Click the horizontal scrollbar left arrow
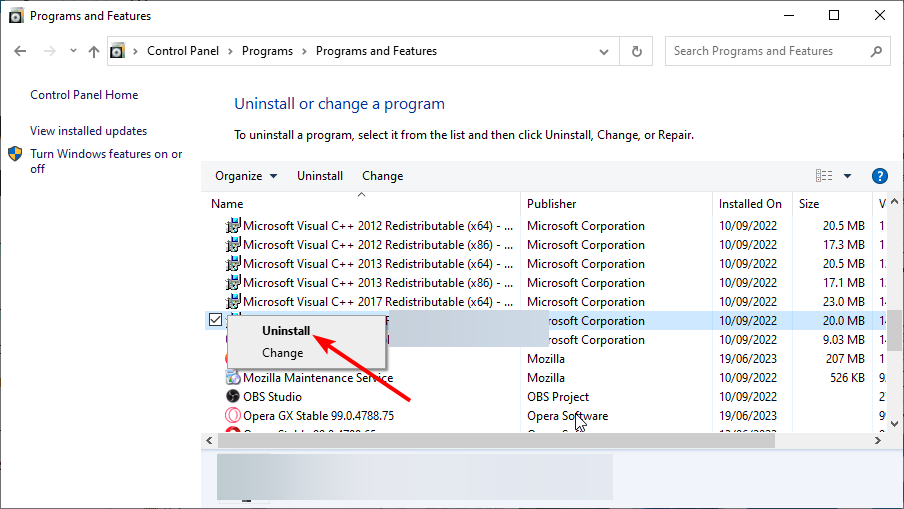The width and height of the screenshot is (904, 509). point(209,440)
